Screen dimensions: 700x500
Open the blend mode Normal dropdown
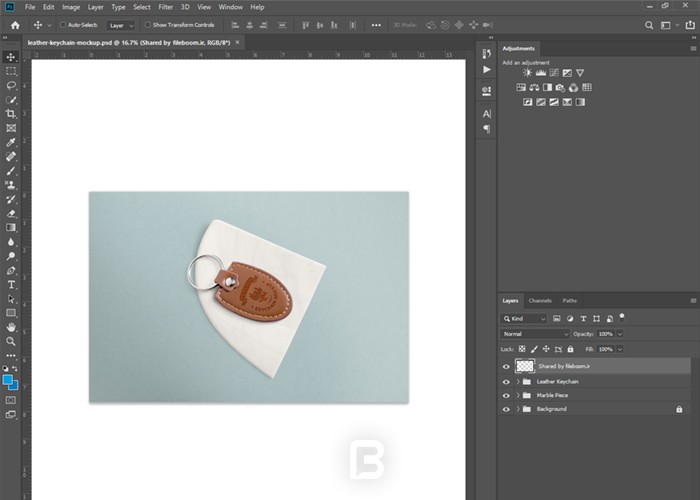tap(535, 334)
